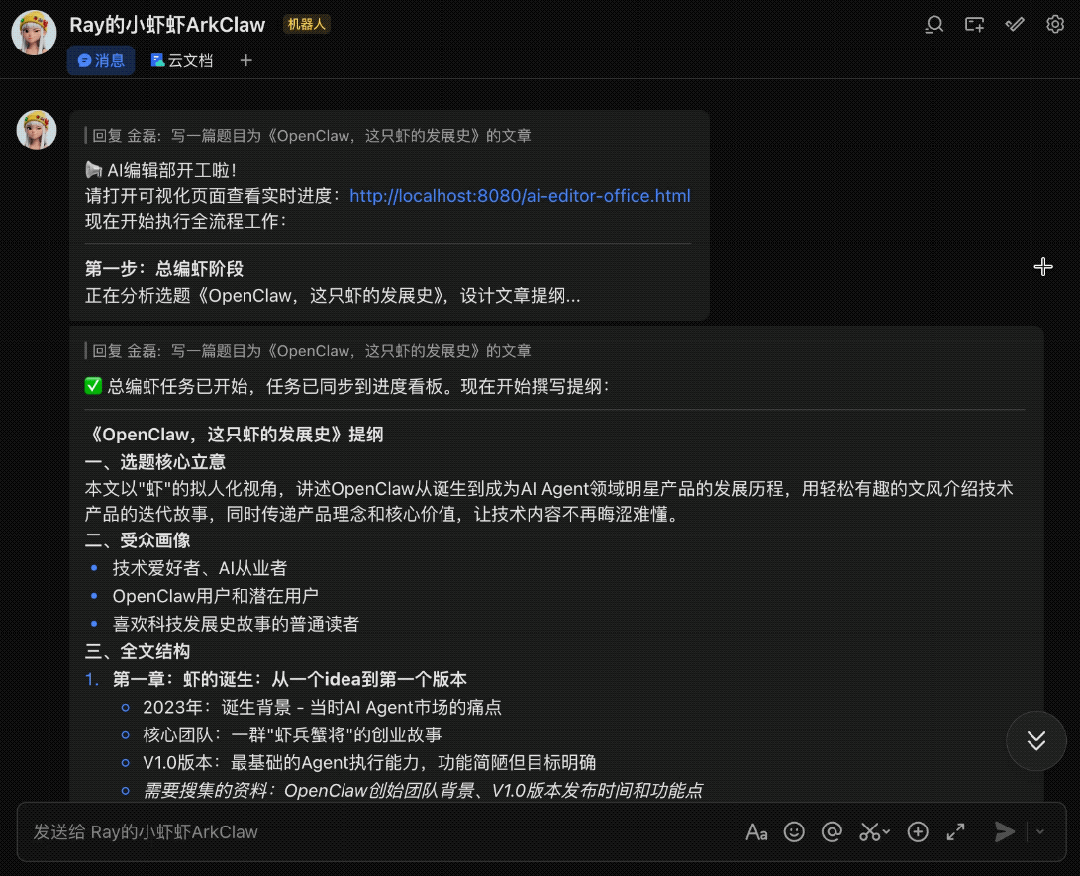Open text formatting with the Aa icon

756,831
